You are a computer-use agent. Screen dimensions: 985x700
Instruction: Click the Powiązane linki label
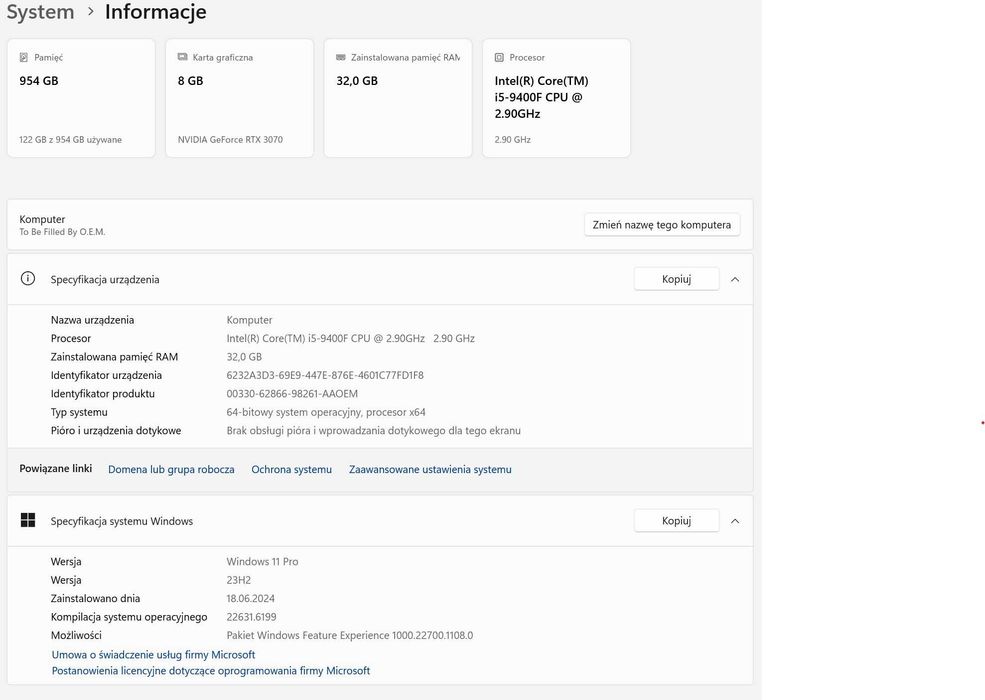55,468
